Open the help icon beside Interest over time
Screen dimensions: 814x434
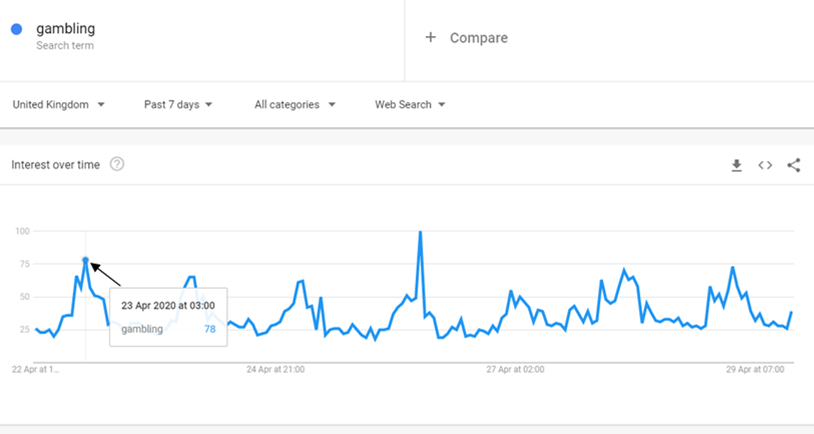click(x=117, y=164)
